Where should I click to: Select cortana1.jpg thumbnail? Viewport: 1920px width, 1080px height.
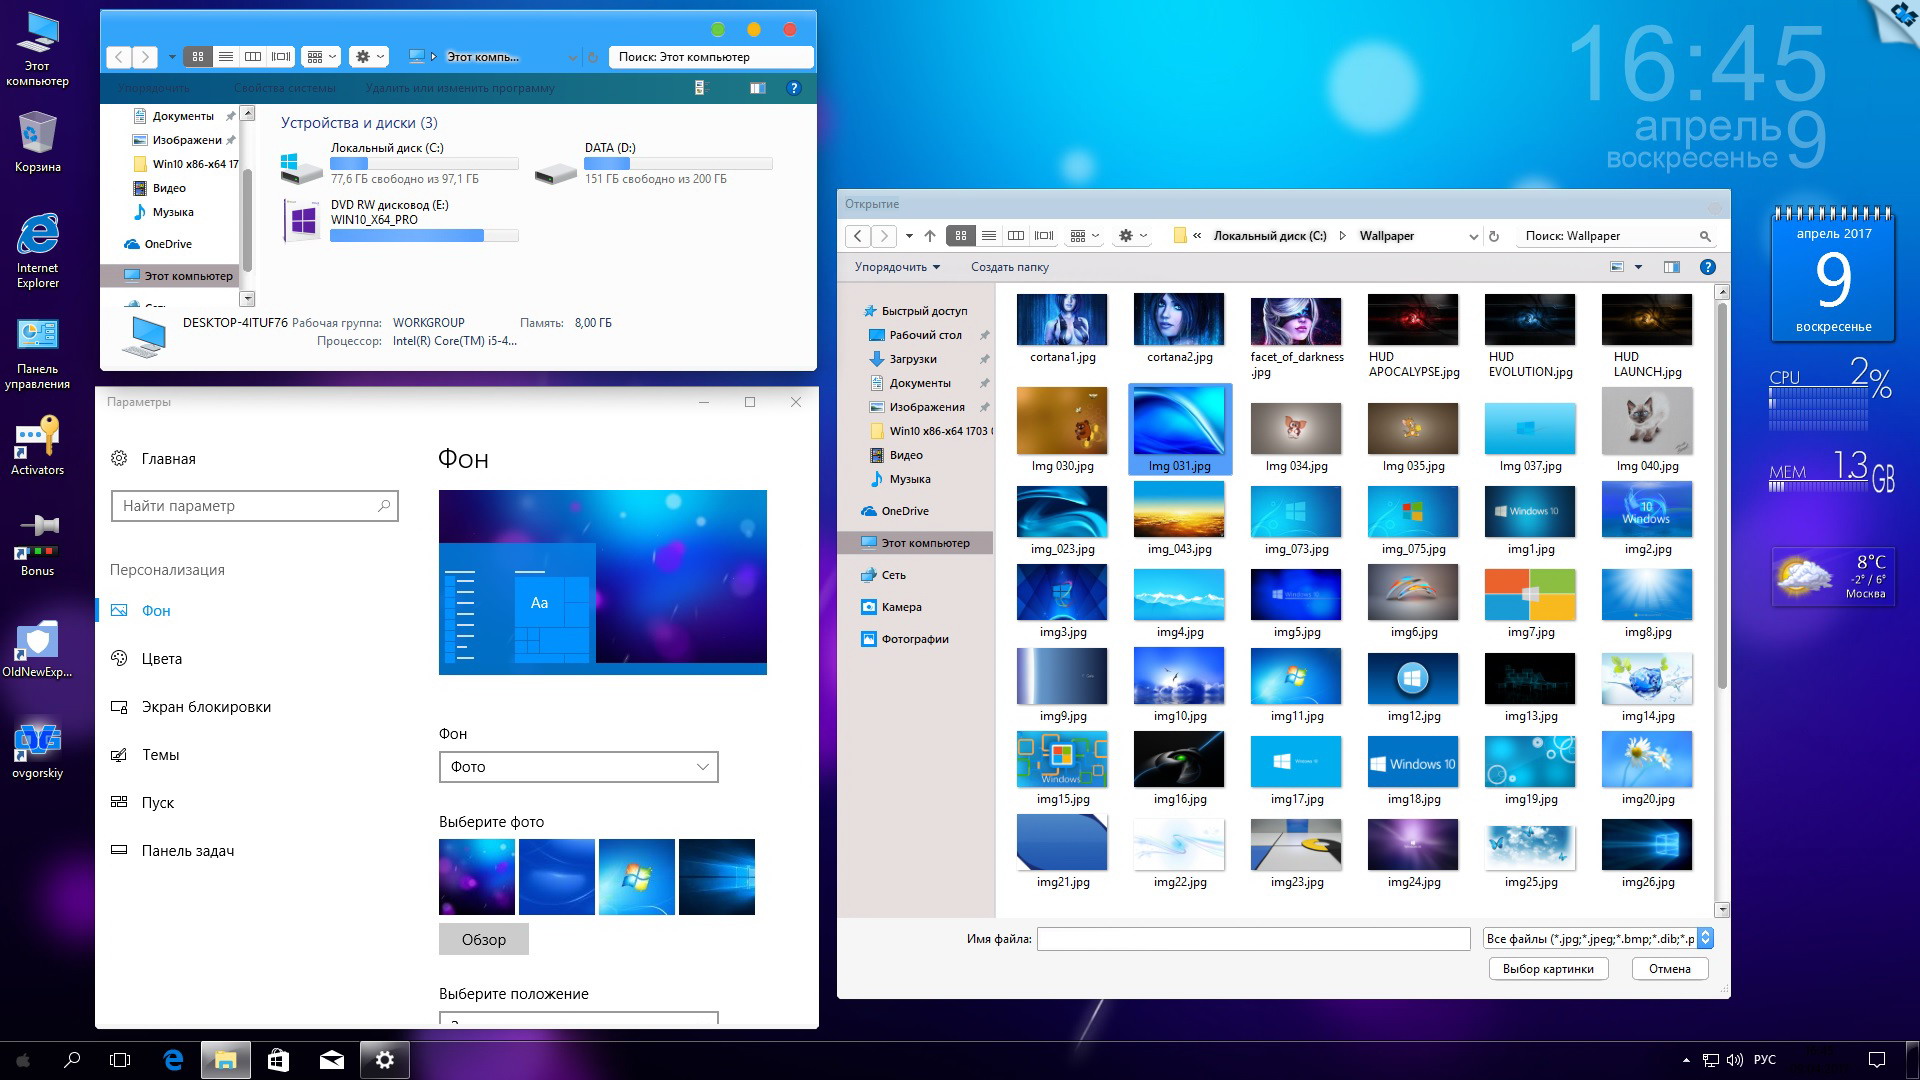[1062, 329]
